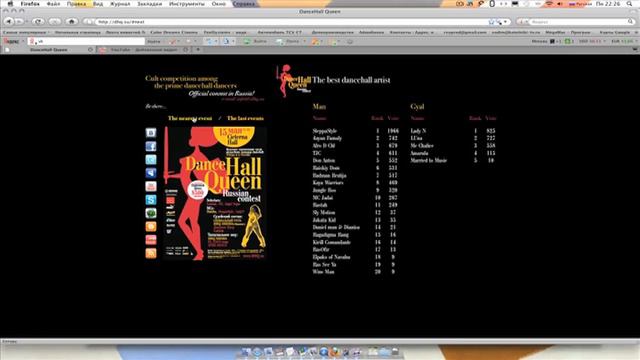Click the DanceHall Queen logo at page top
This screenshot has height=360, width=640.
tap(294, 81)
